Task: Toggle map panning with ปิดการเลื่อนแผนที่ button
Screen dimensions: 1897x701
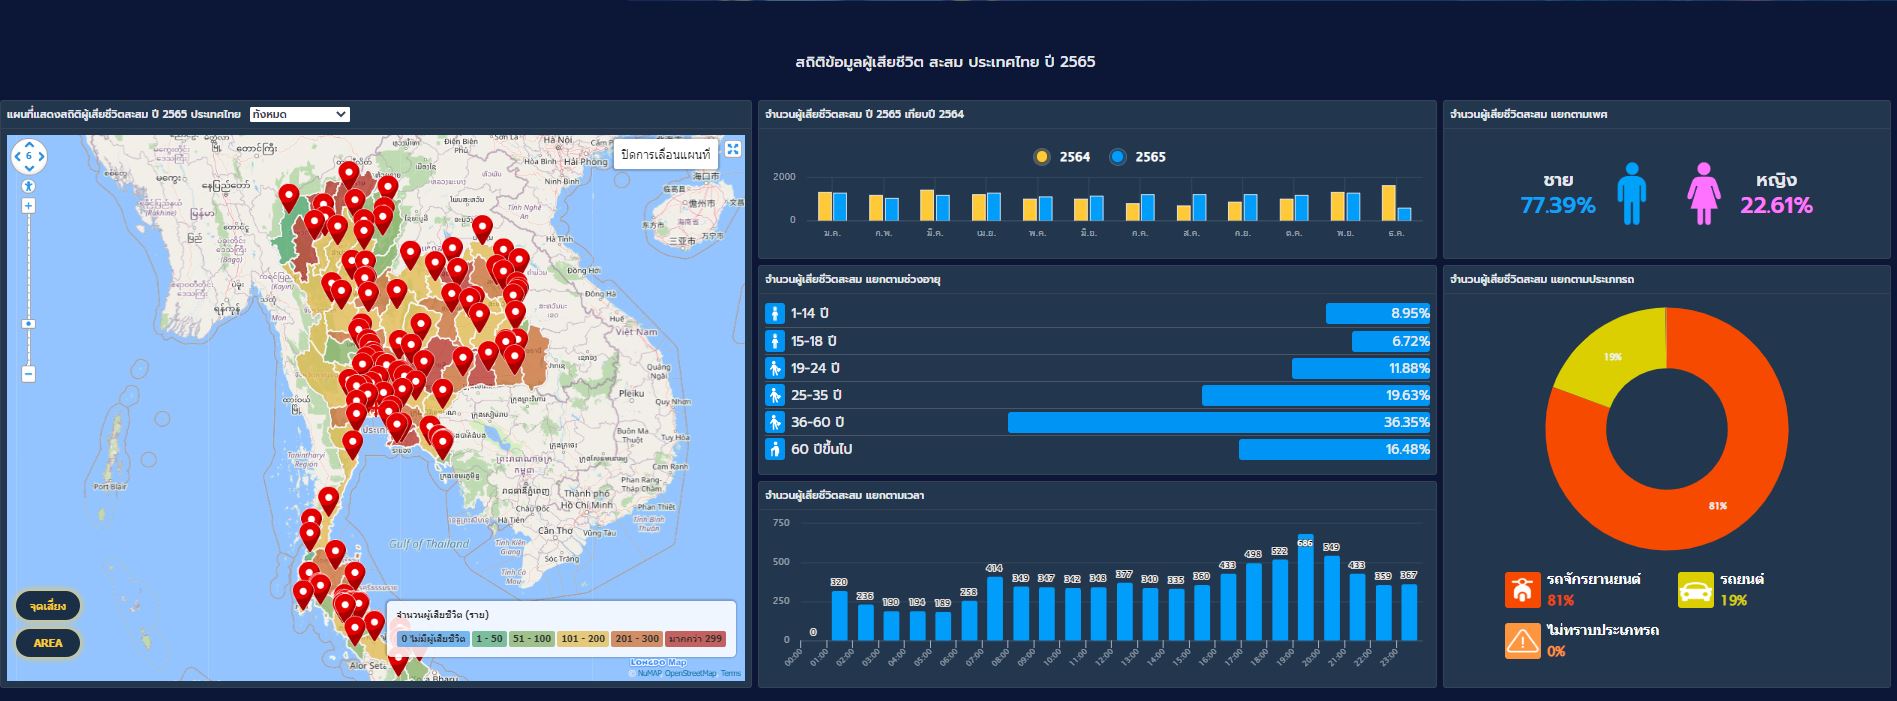Action: tap(665, 154)
